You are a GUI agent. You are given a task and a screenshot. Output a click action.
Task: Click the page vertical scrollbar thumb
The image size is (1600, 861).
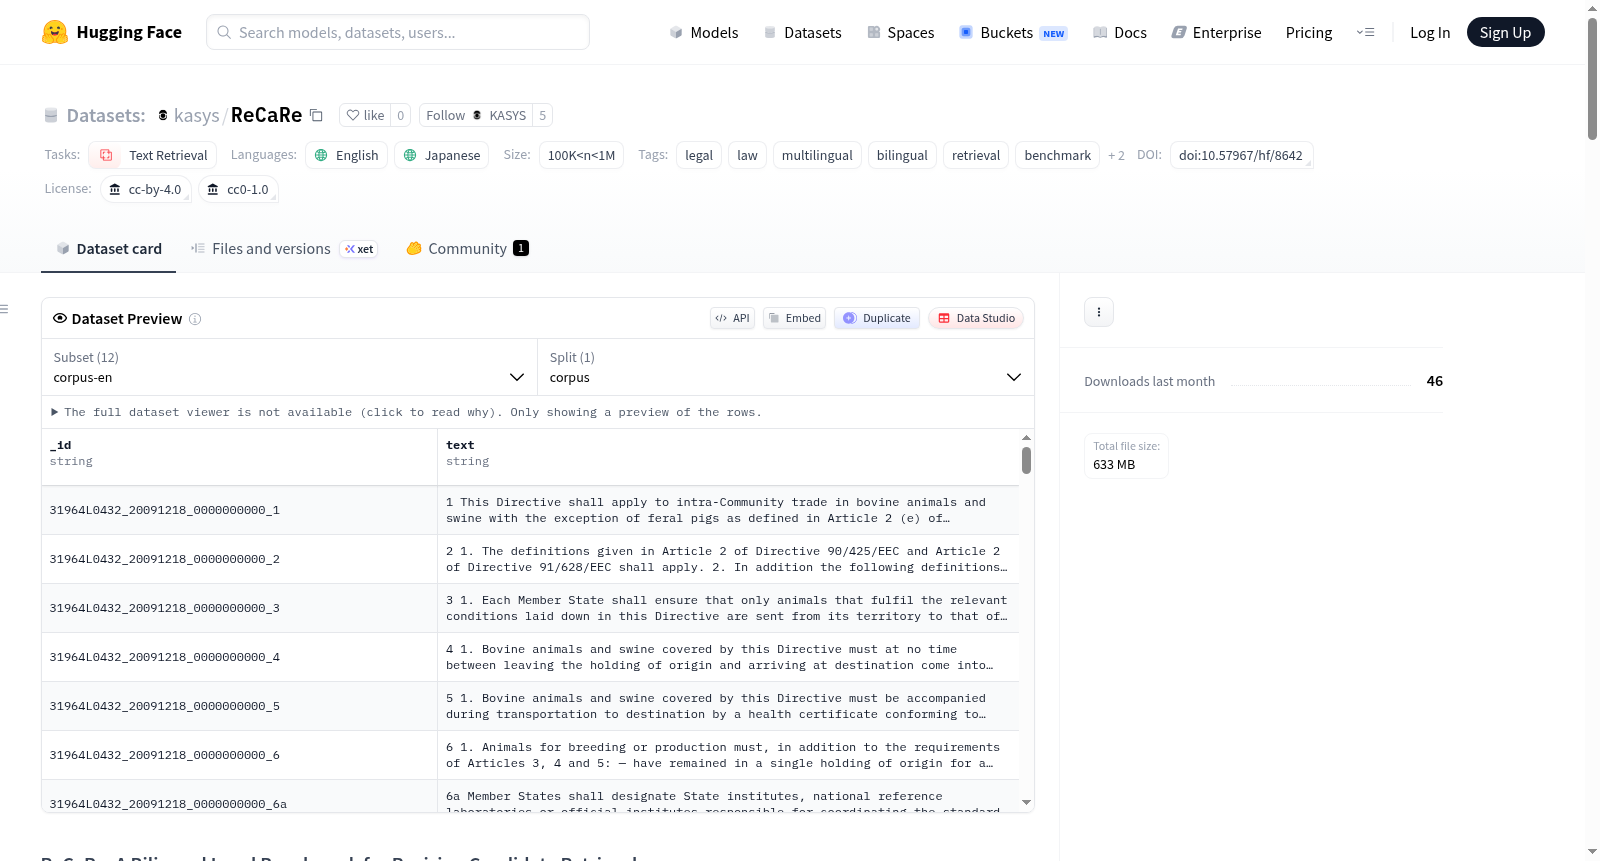[x=1592, y=78]
